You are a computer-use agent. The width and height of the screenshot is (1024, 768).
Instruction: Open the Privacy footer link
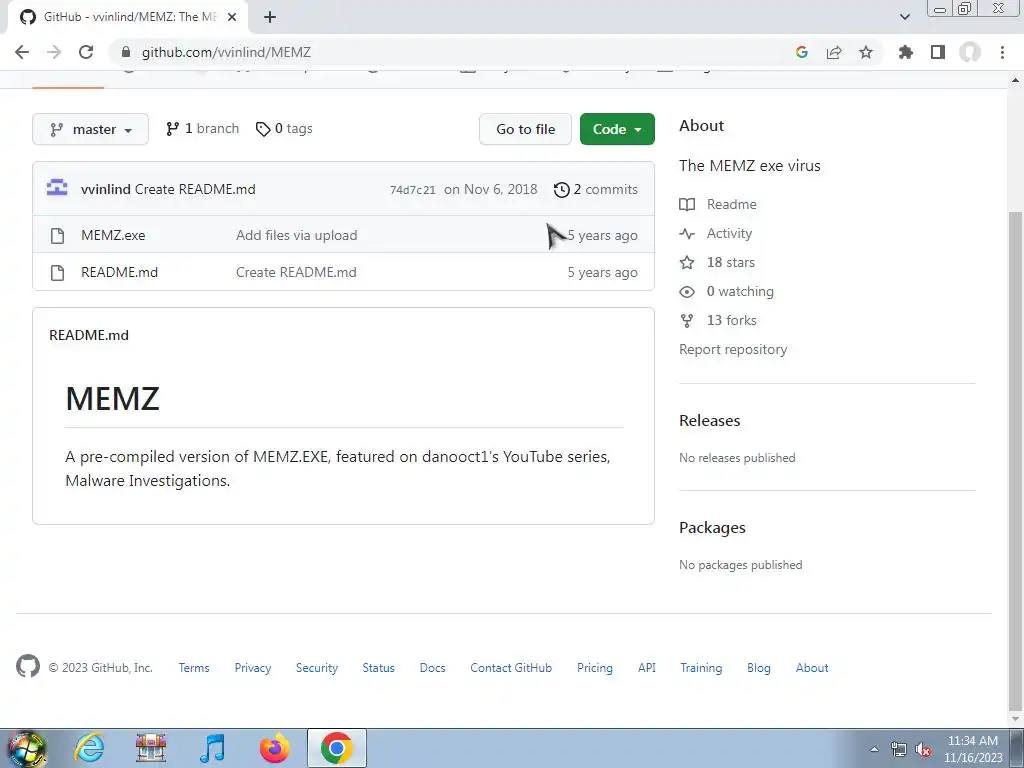[253, 668]
